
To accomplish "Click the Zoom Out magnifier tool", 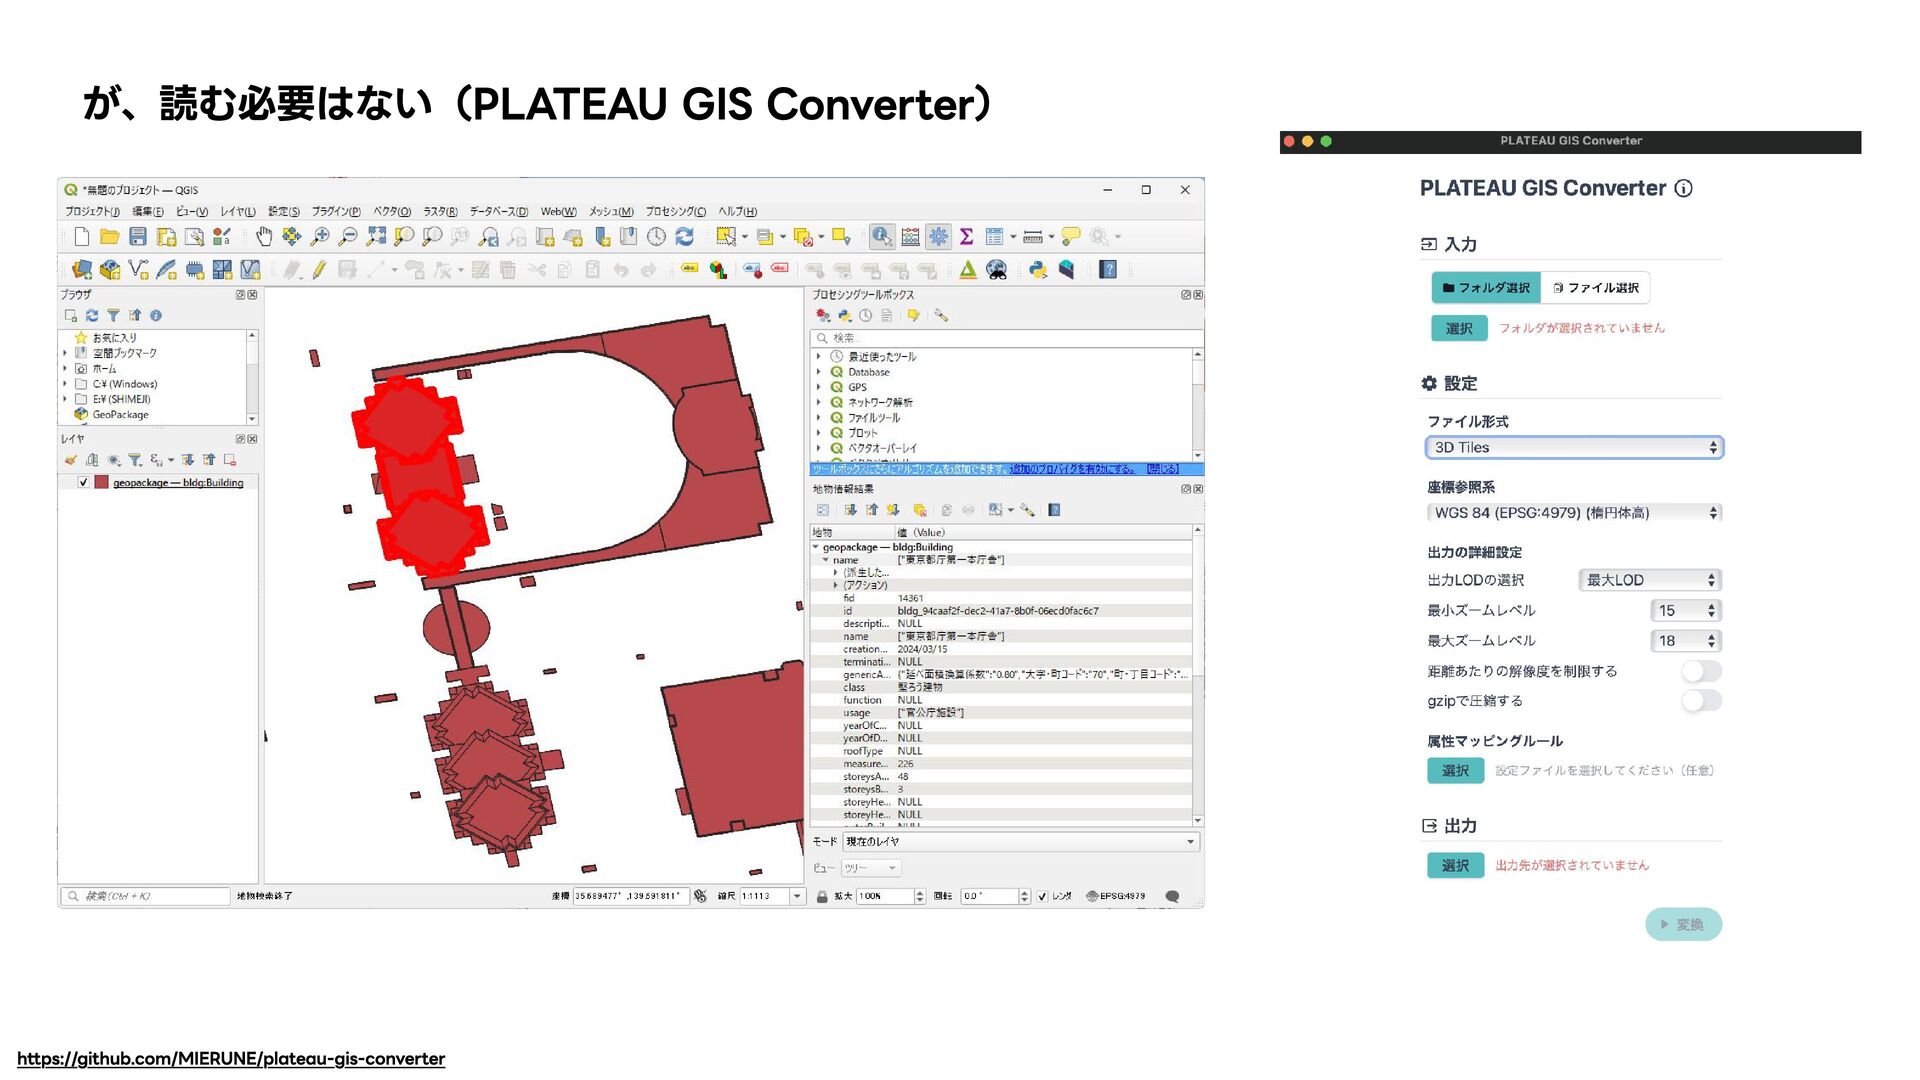I will [348, 237].
